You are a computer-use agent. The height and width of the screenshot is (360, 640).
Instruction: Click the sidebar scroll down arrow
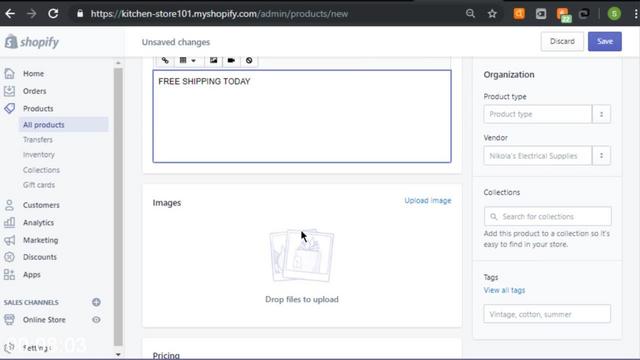tap(118, 354)
